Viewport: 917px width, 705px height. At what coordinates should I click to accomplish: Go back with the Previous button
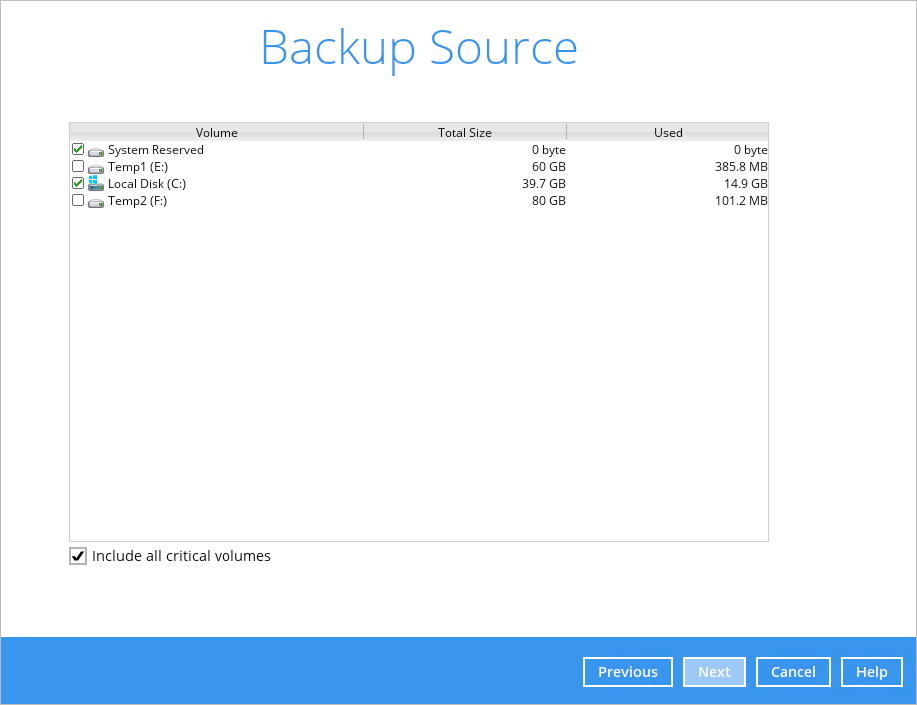(x=628, y=672)
